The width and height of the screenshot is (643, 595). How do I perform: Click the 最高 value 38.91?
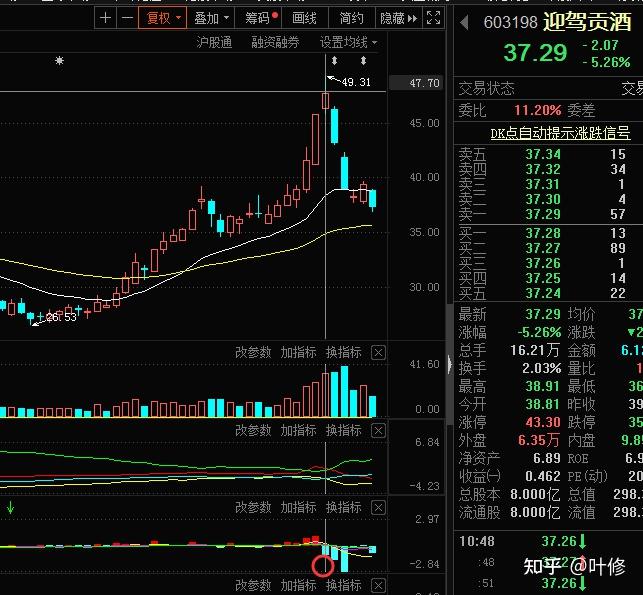pos(543,386)
